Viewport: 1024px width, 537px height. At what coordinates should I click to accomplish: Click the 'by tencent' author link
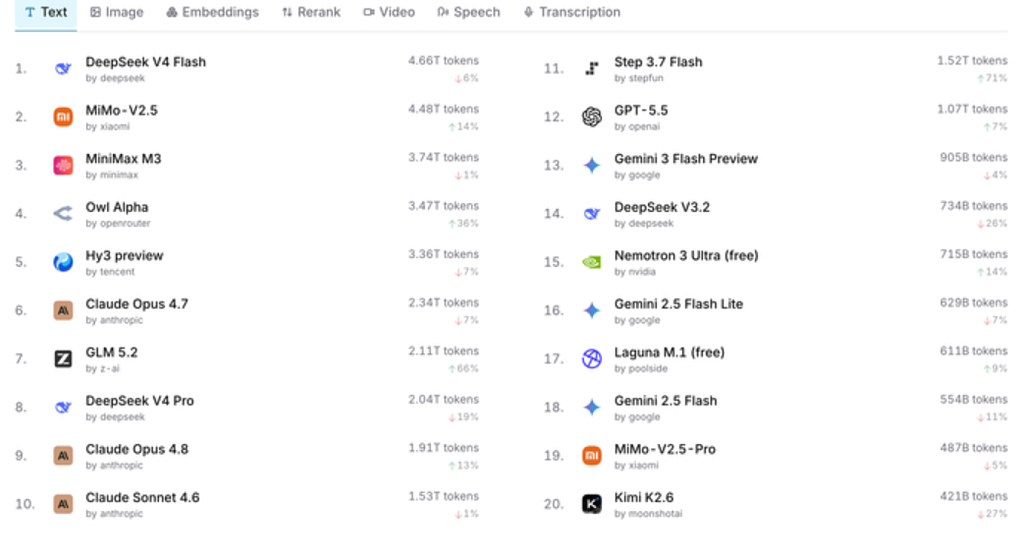point(110,272)
